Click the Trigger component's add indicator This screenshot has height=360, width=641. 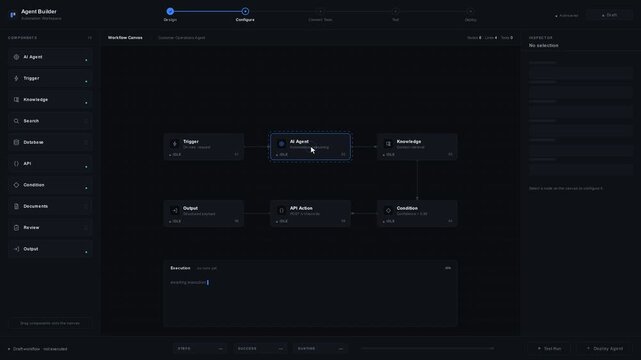tap(86, 82)
